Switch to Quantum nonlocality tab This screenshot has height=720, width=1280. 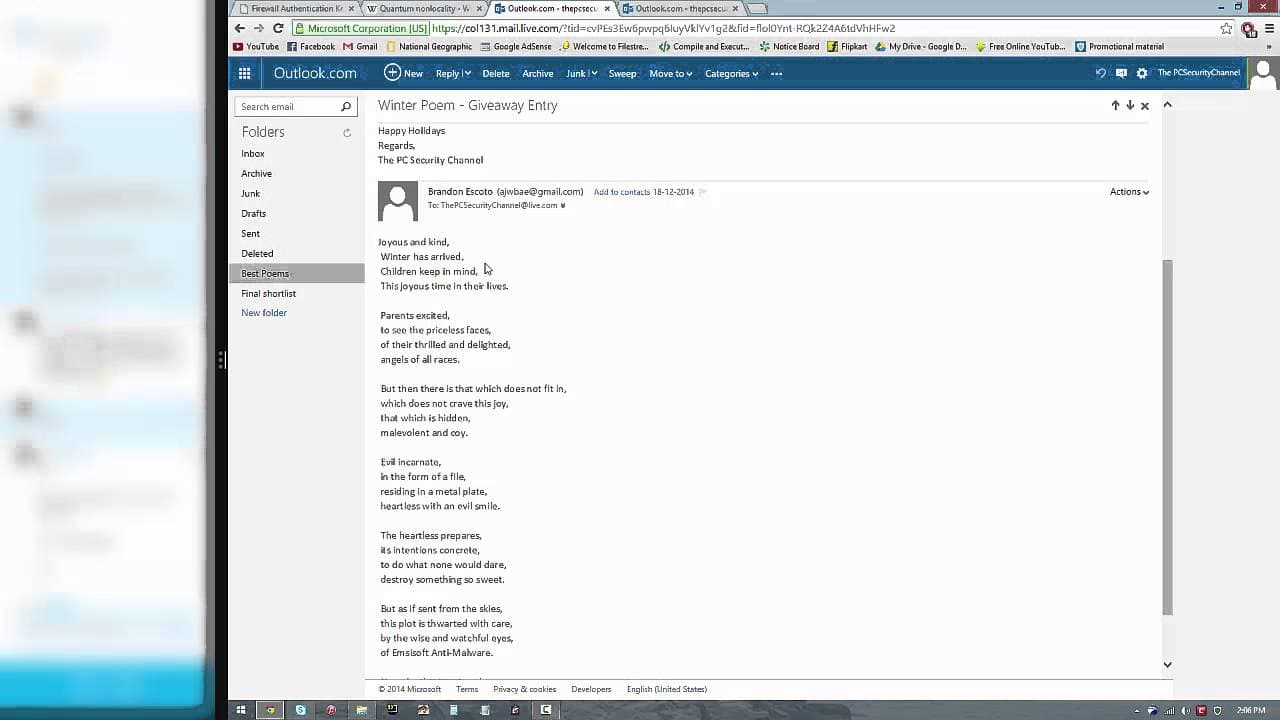pos(424,8)
